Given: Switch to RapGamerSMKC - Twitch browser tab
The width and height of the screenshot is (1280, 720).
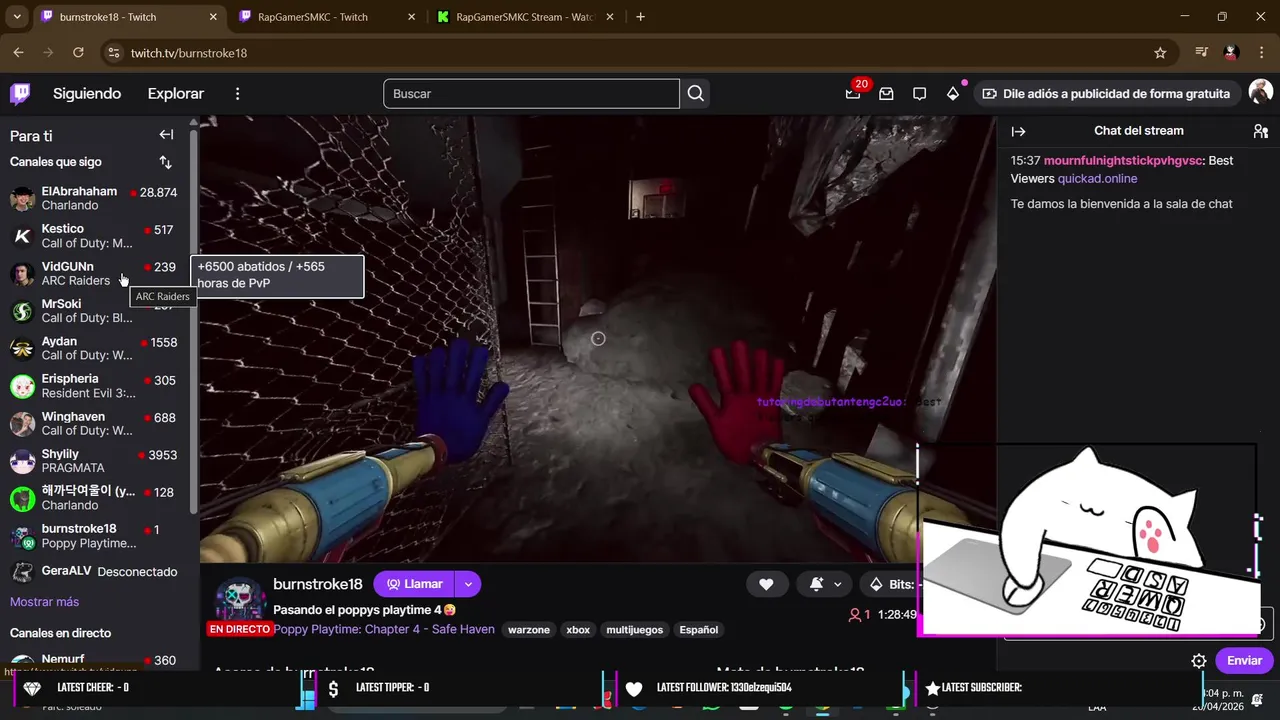Looking at the screenshot, I should coord(327,17).
